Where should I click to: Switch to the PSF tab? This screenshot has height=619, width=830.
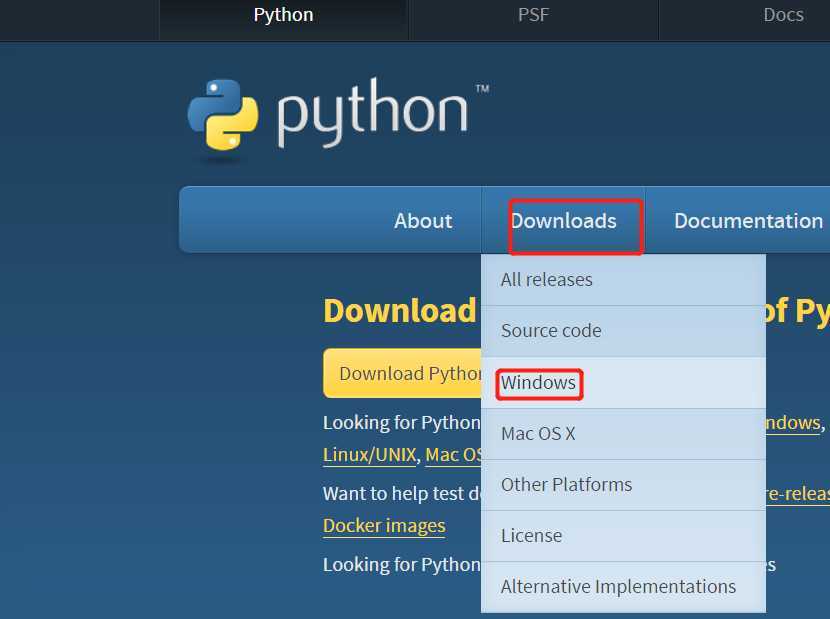click(534, 16)
